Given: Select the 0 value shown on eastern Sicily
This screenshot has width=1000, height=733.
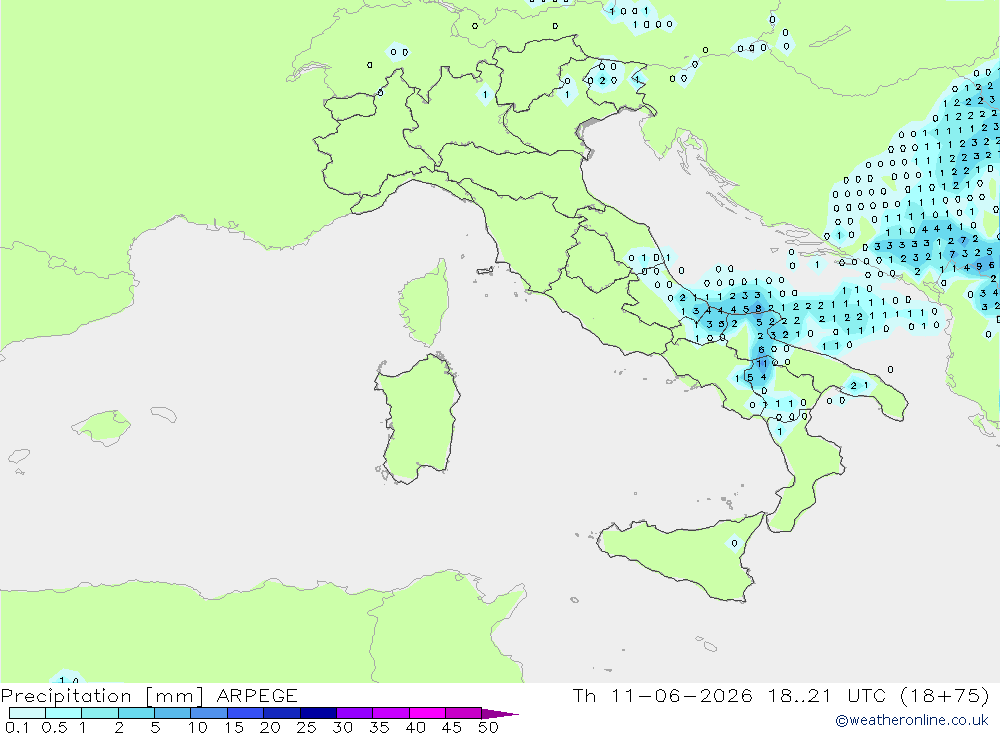Looking at the screenshot, I should (735, 544).
